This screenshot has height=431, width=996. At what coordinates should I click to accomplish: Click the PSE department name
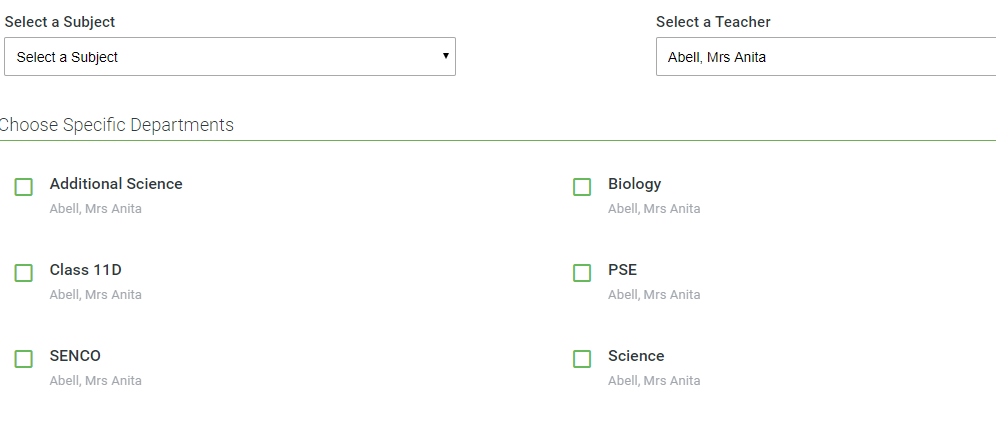pos(622,270)
